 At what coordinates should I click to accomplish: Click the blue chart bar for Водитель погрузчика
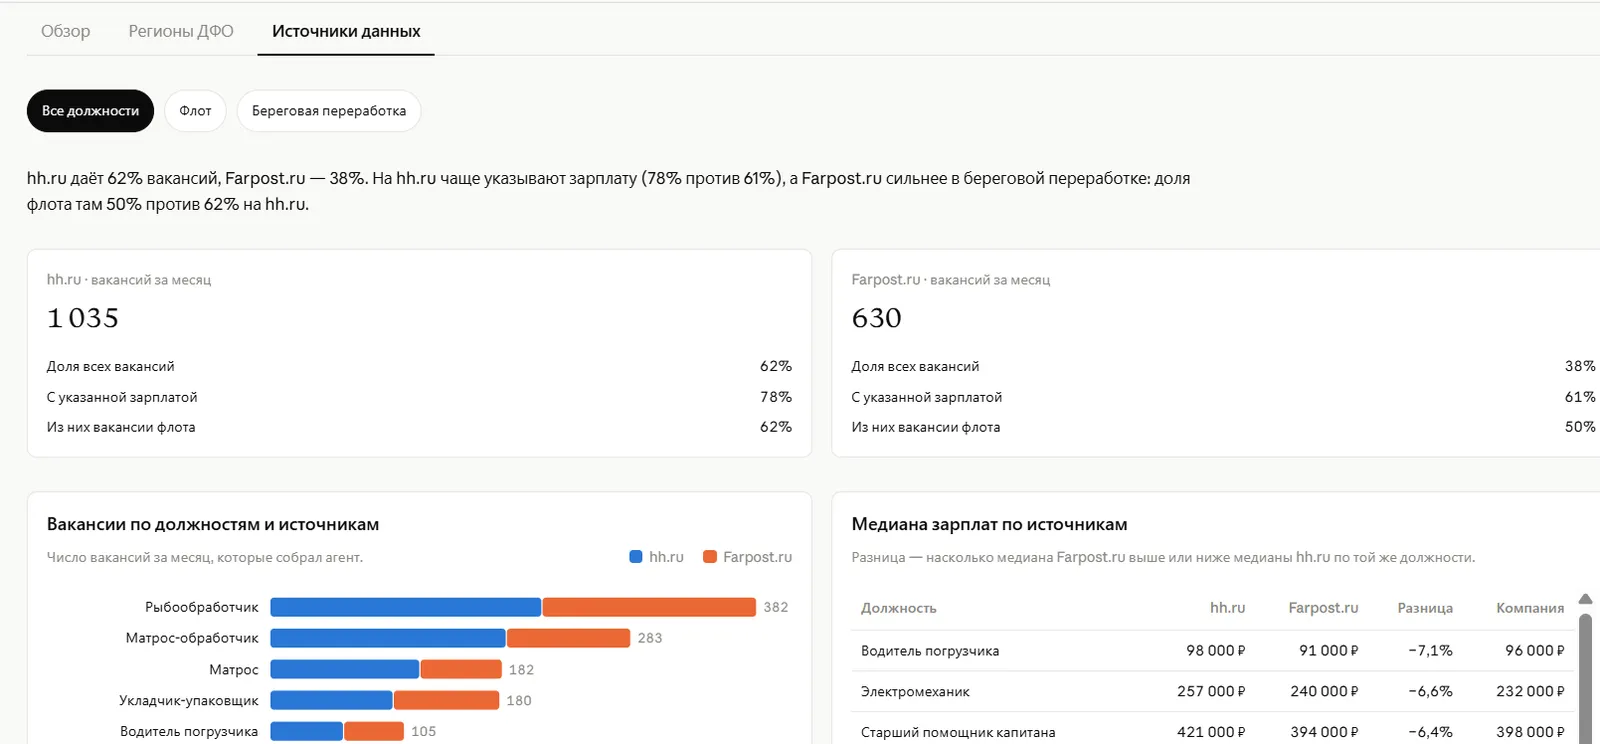coord(307,731)
